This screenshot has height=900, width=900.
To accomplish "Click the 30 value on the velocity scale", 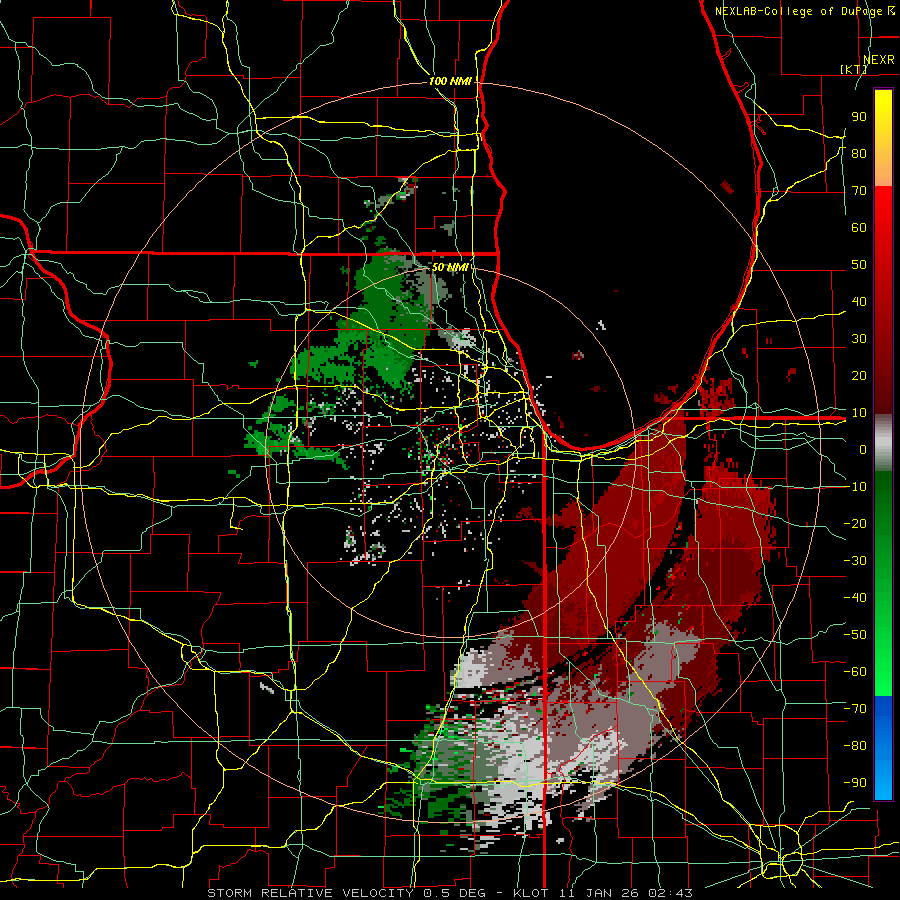I will coord(859,339).
